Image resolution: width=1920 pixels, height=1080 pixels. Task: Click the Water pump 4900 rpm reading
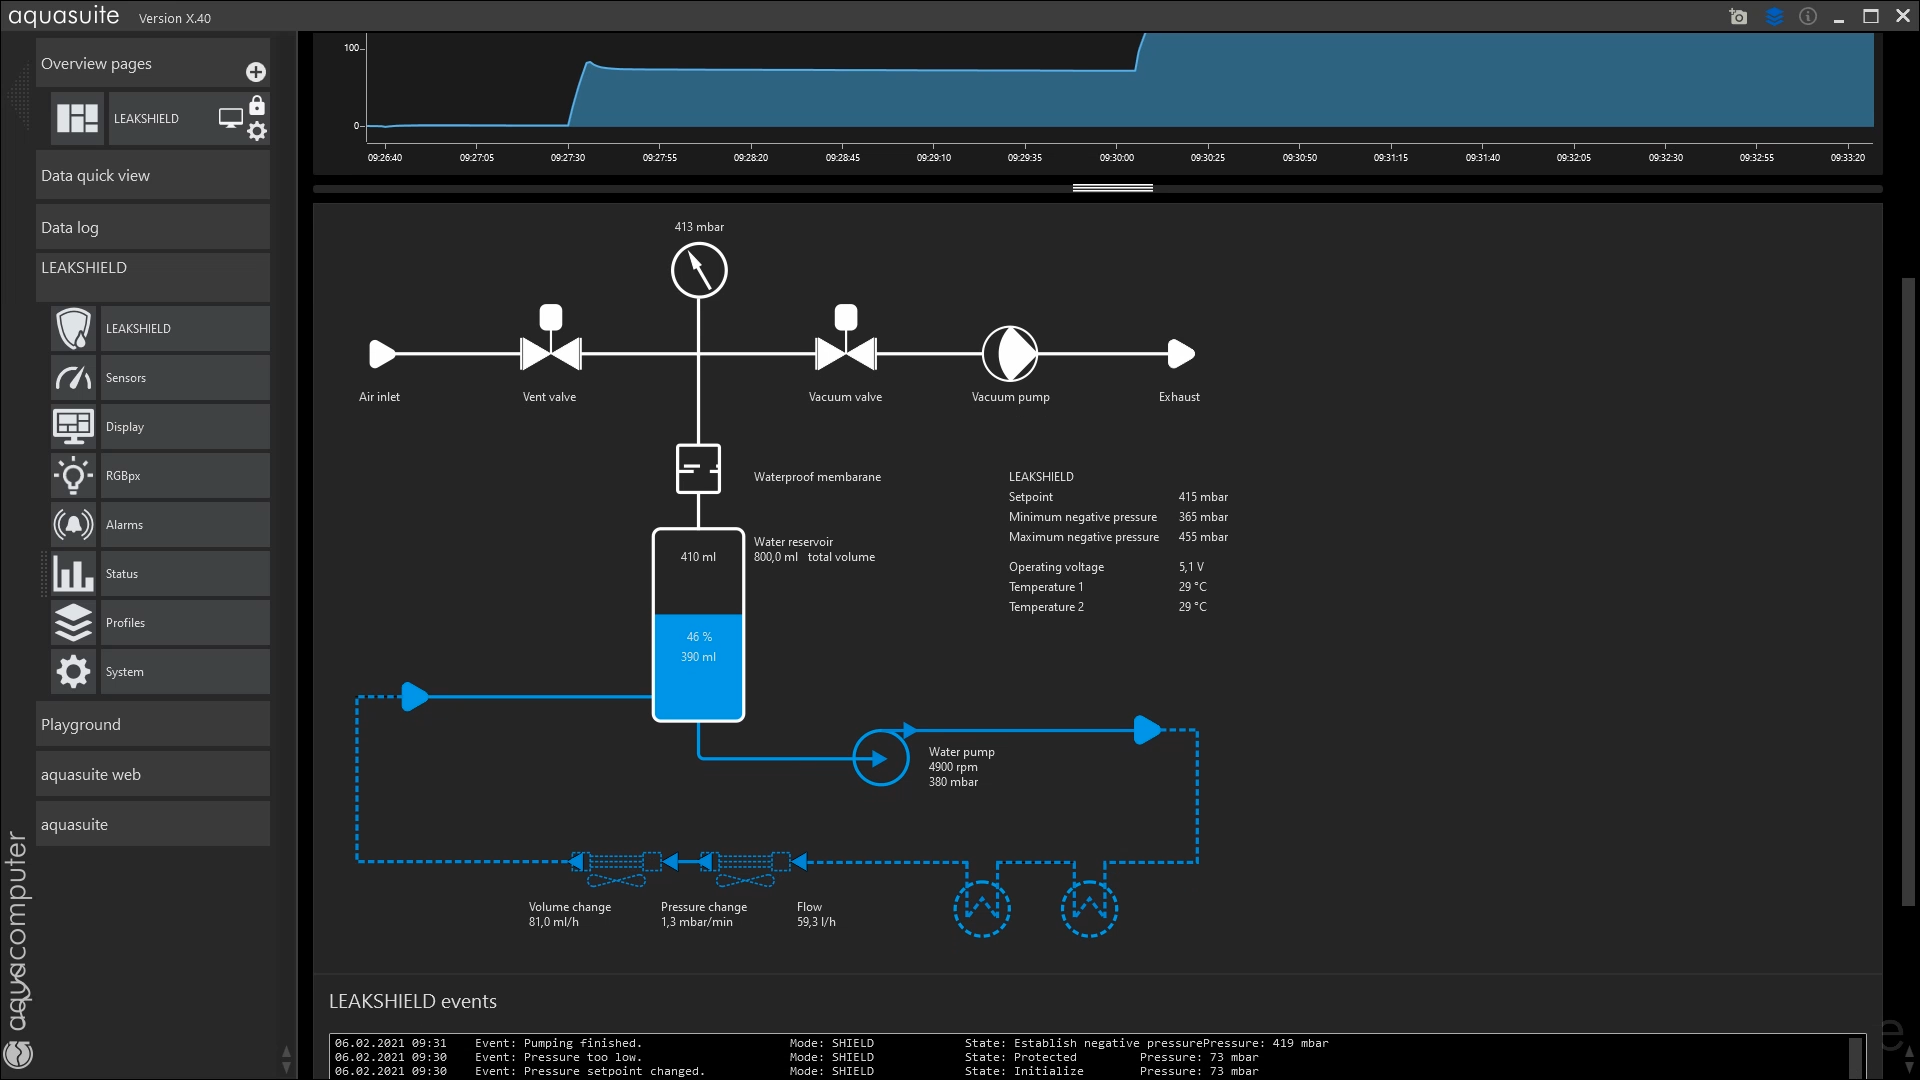pyautogui.click(x=953, y=767)
